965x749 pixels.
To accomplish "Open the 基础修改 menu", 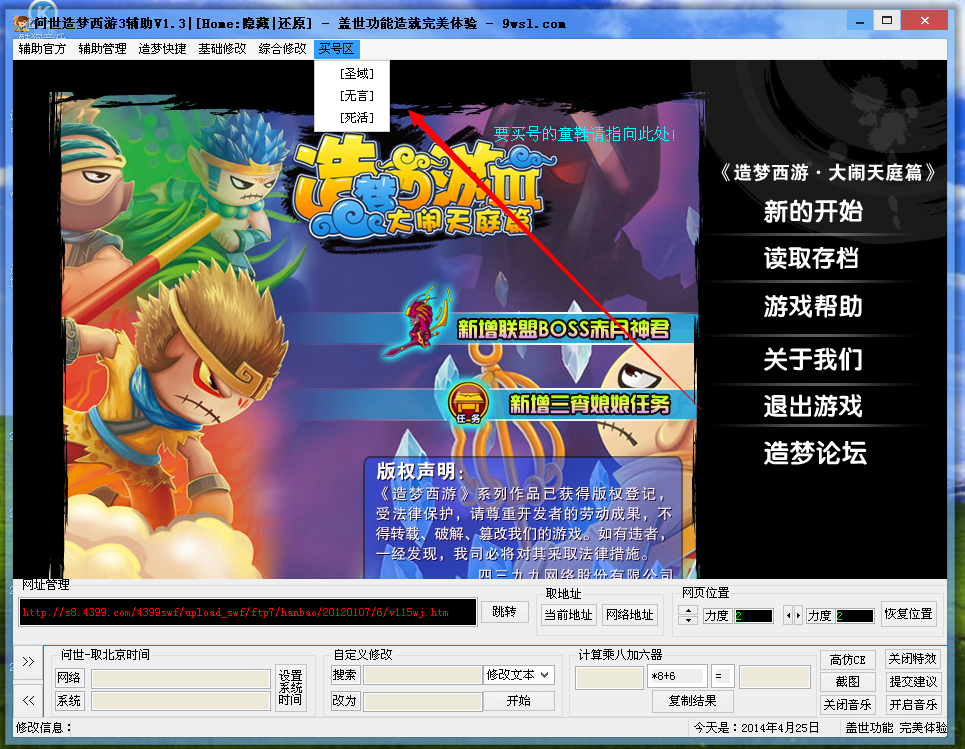I will tap(222, 49).
